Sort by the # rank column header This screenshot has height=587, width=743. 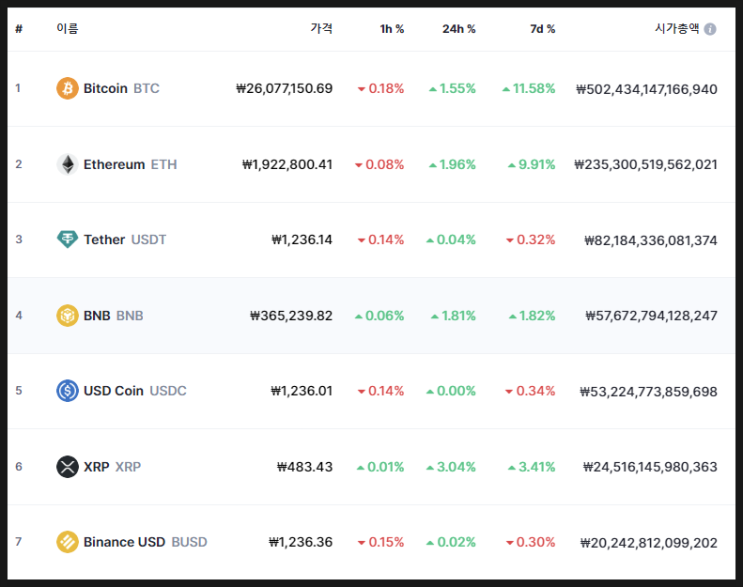[19, 29]
